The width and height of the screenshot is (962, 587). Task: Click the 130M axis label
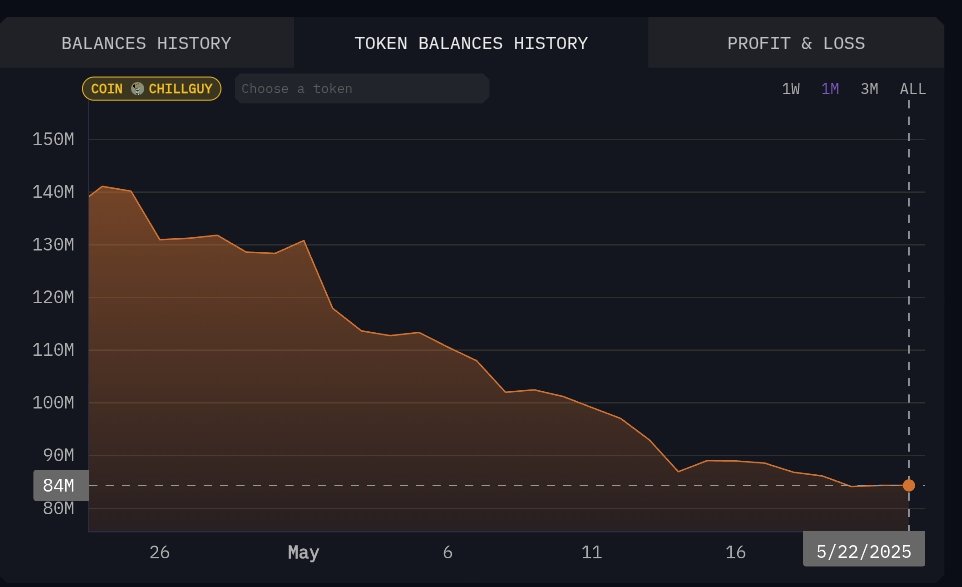53,245
